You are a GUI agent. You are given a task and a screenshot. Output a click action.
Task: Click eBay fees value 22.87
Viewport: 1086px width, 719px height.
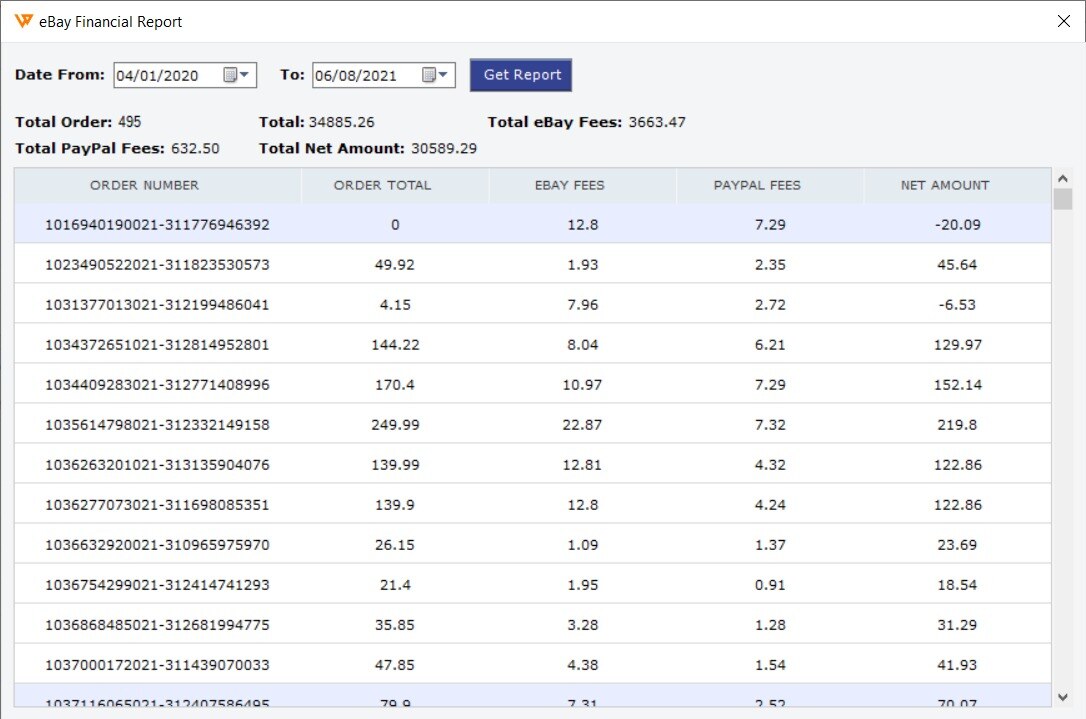click(x=582, y=425)
